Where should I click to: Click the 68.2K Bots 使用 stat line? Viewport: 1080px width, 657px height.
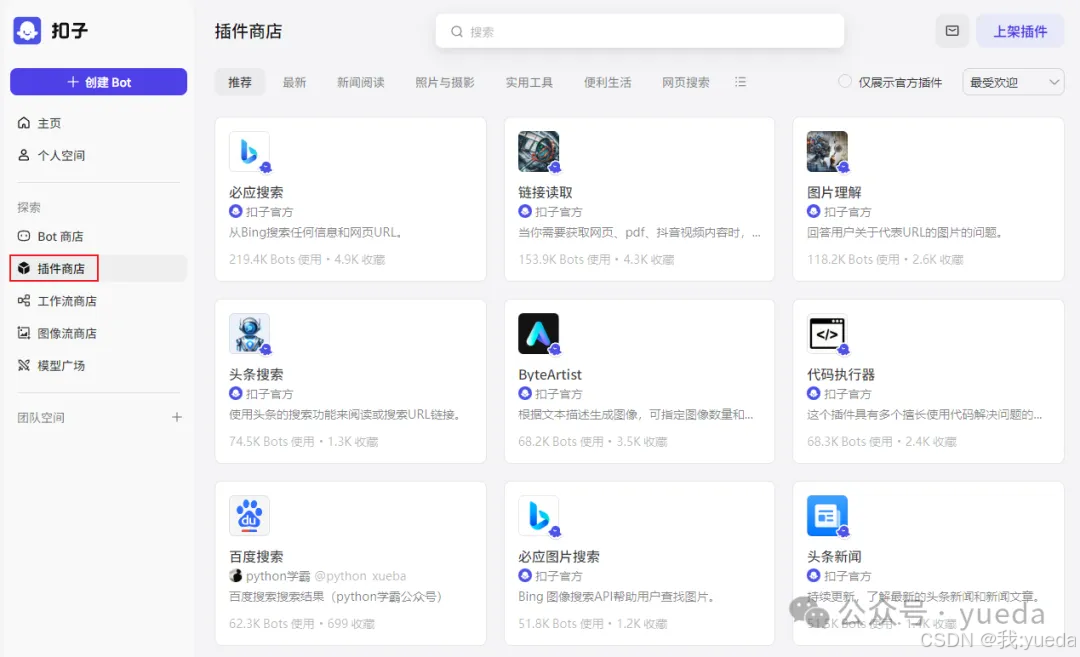point(592,441)
